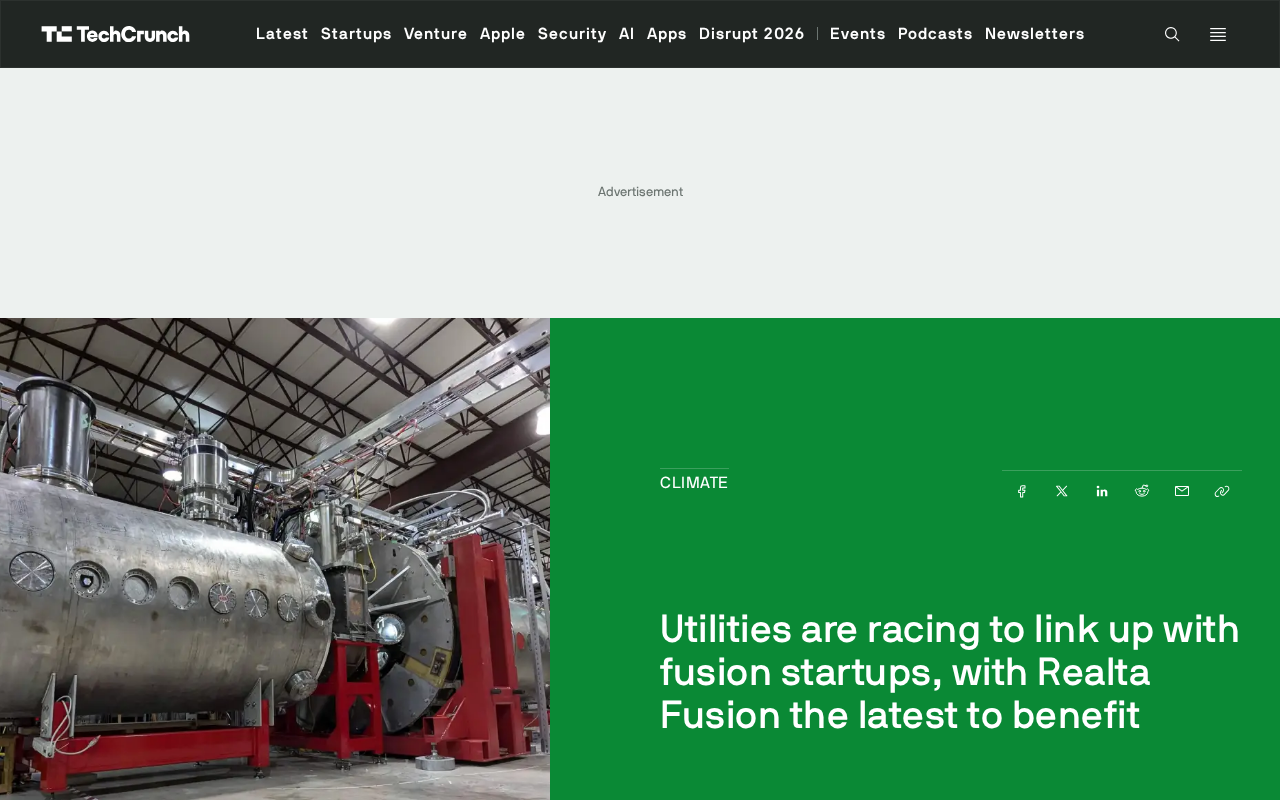Open the Newsletters page
The image size is (1280, 800).
point(1035,34)
